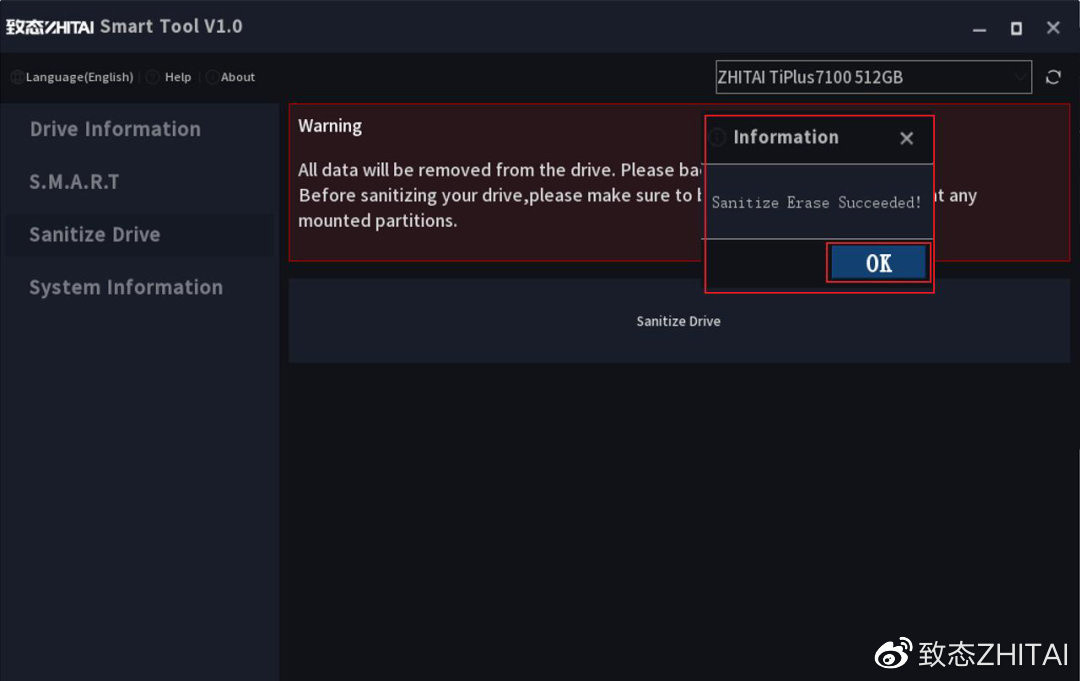1080x681 pixels.
Task: Click the refresh drive list icon
Action: pyautogui.click(x=1053, y=77)
